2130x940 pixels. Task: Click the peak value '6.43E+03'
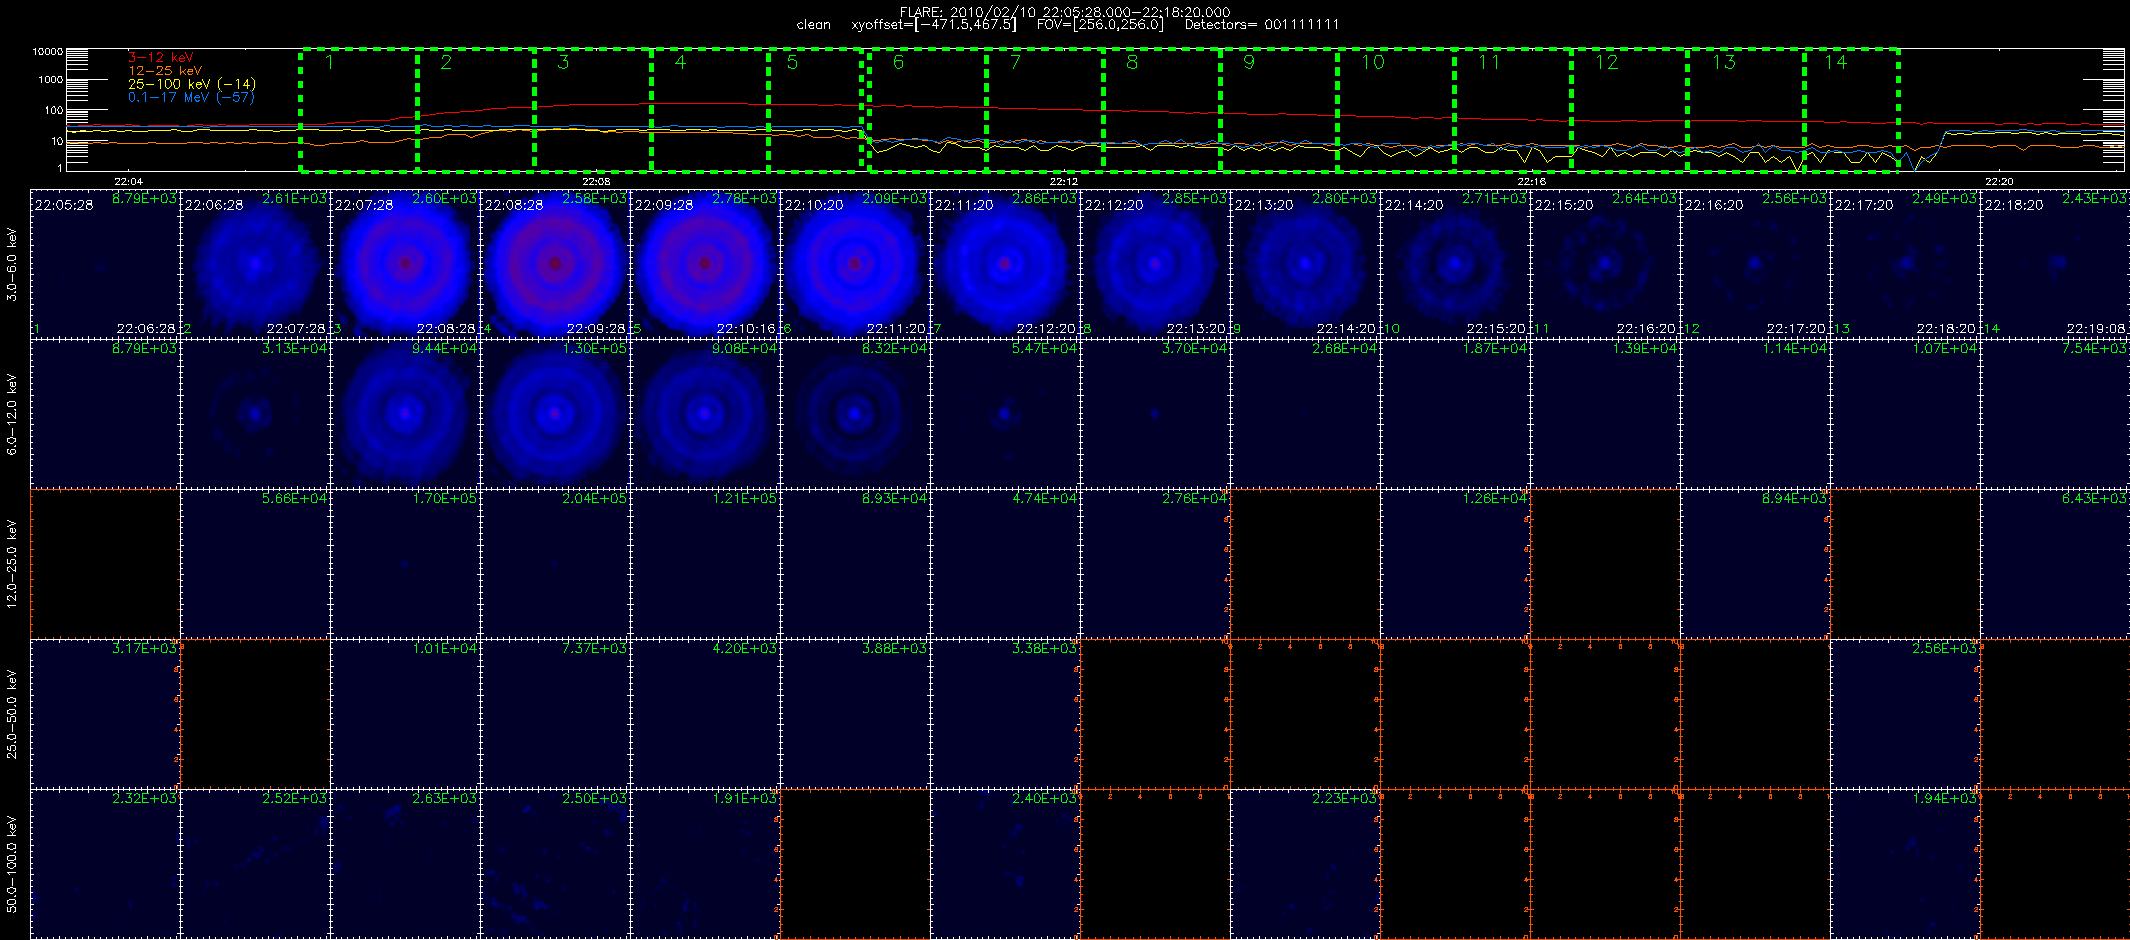pos(2095,498)
